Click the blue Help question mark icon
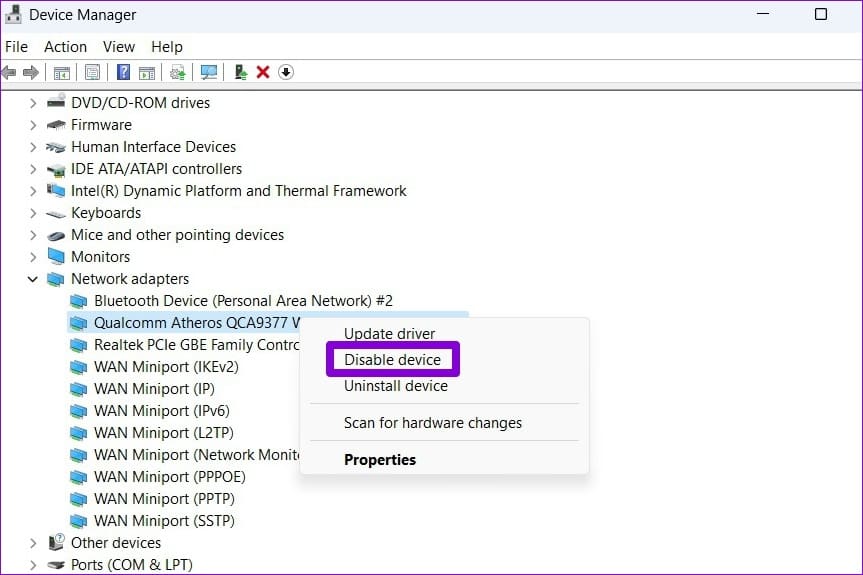863x575 pixels. click(x=123, y=72)
